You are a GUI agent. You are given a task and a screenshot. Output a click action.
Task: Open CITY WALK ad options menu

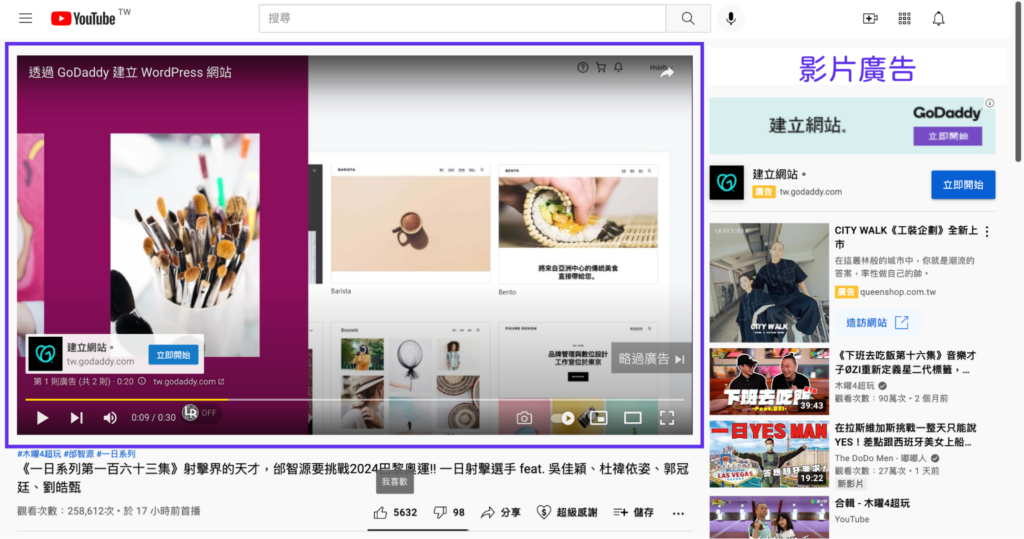[x=987, y=231]
